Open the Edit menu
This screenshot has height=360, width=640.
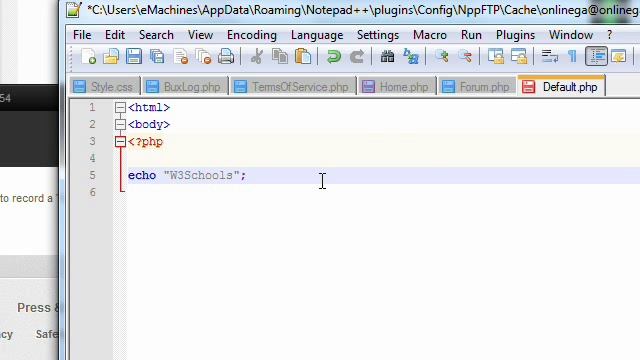click(115, 35)
